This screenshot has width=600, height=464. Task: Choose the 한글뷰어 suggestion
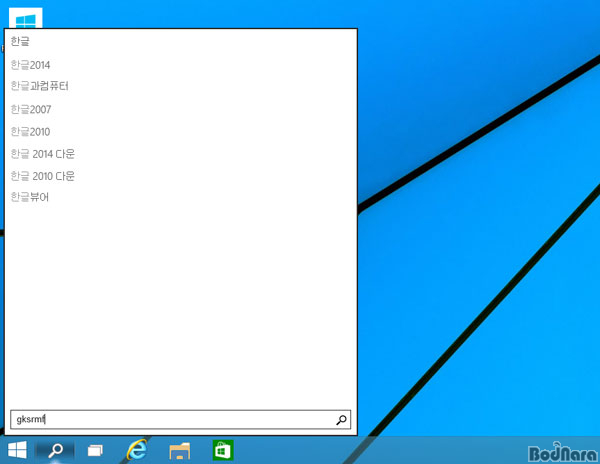pos(30,197)
